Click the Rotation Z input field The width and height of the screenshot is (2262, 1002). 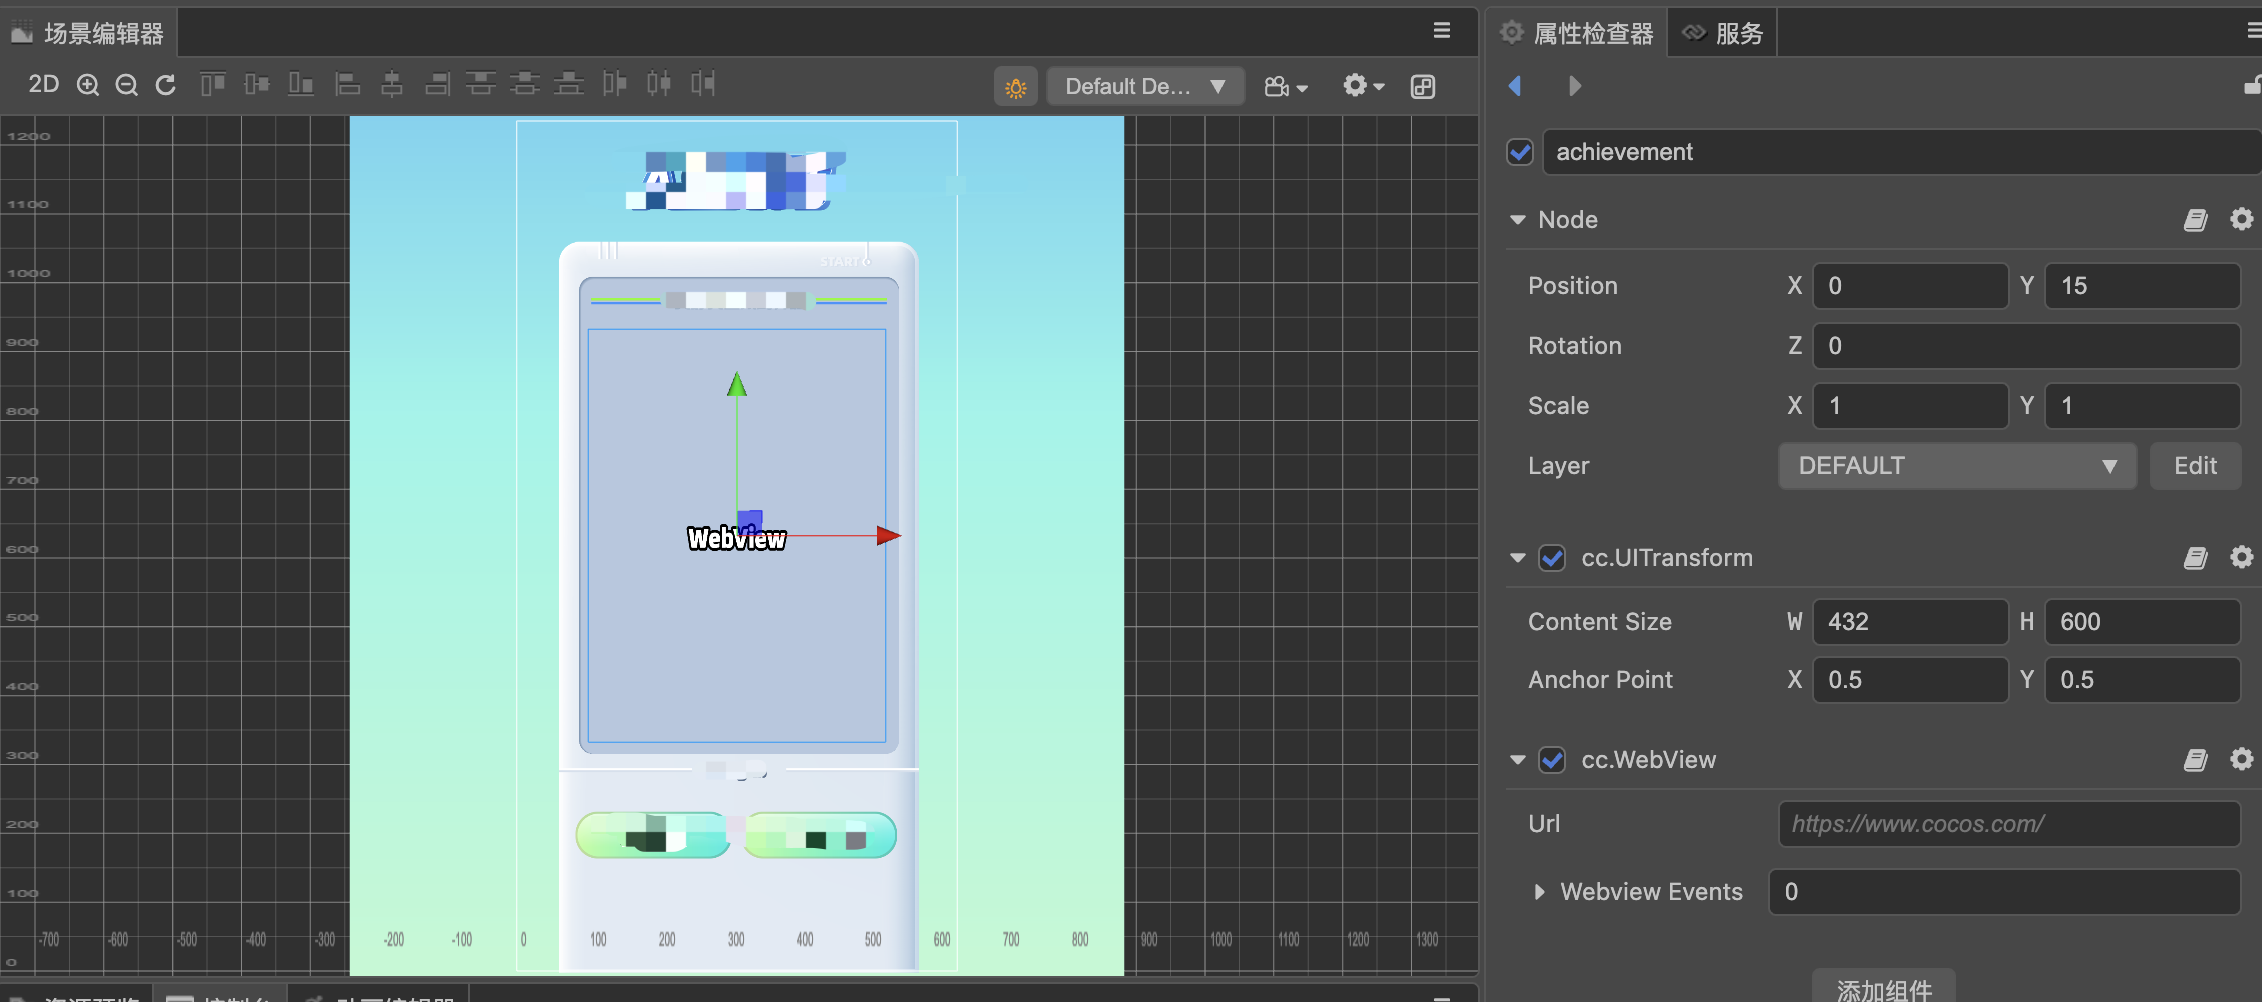click(x=2026, y=346)
